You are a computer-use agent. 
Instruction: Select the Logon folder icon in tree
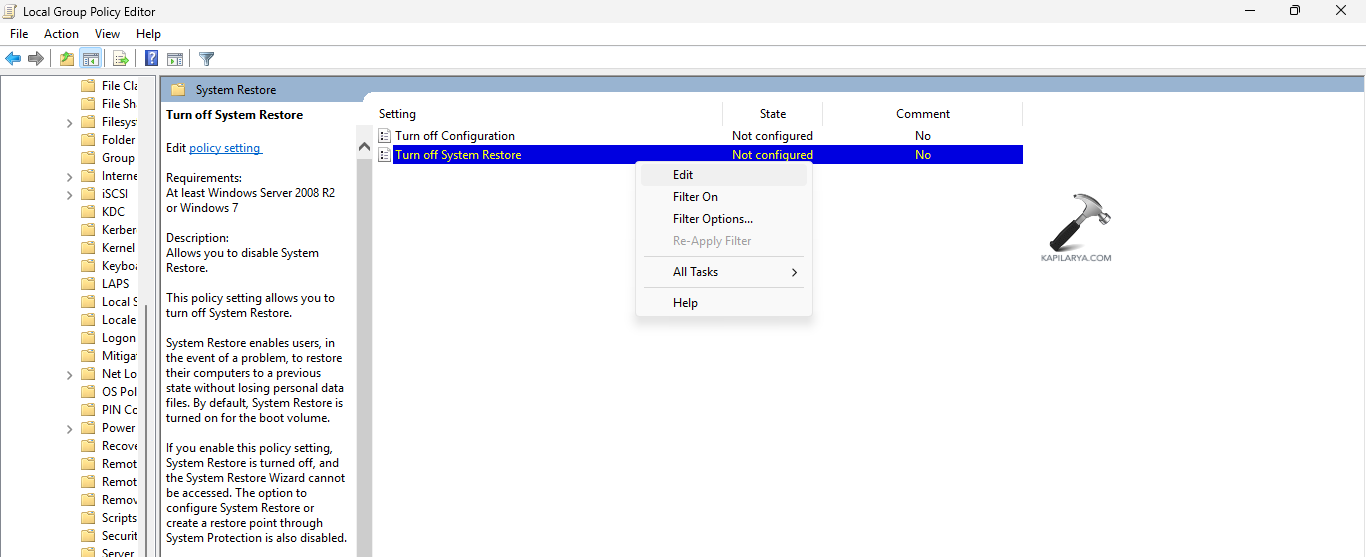tap(88, 338)
